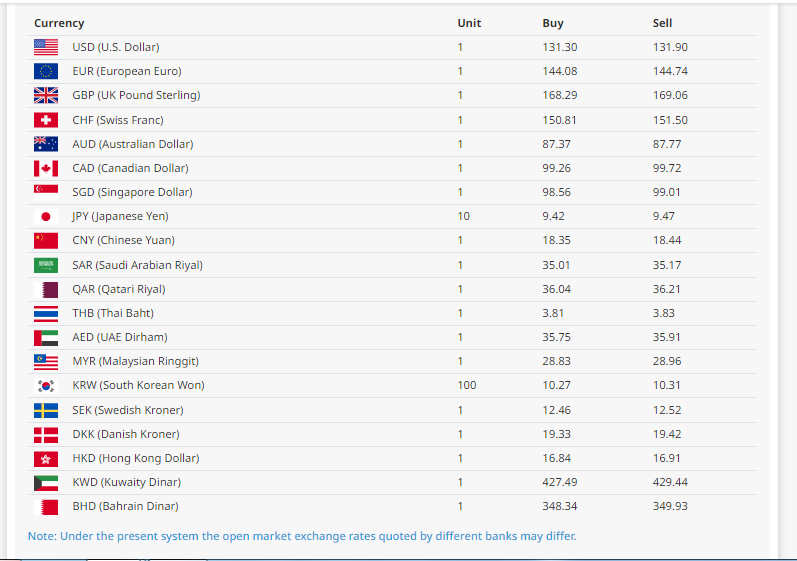The image size is (797, 561).
Task: Click the BHD sell rate 349.93
Action: click(670, 506)
